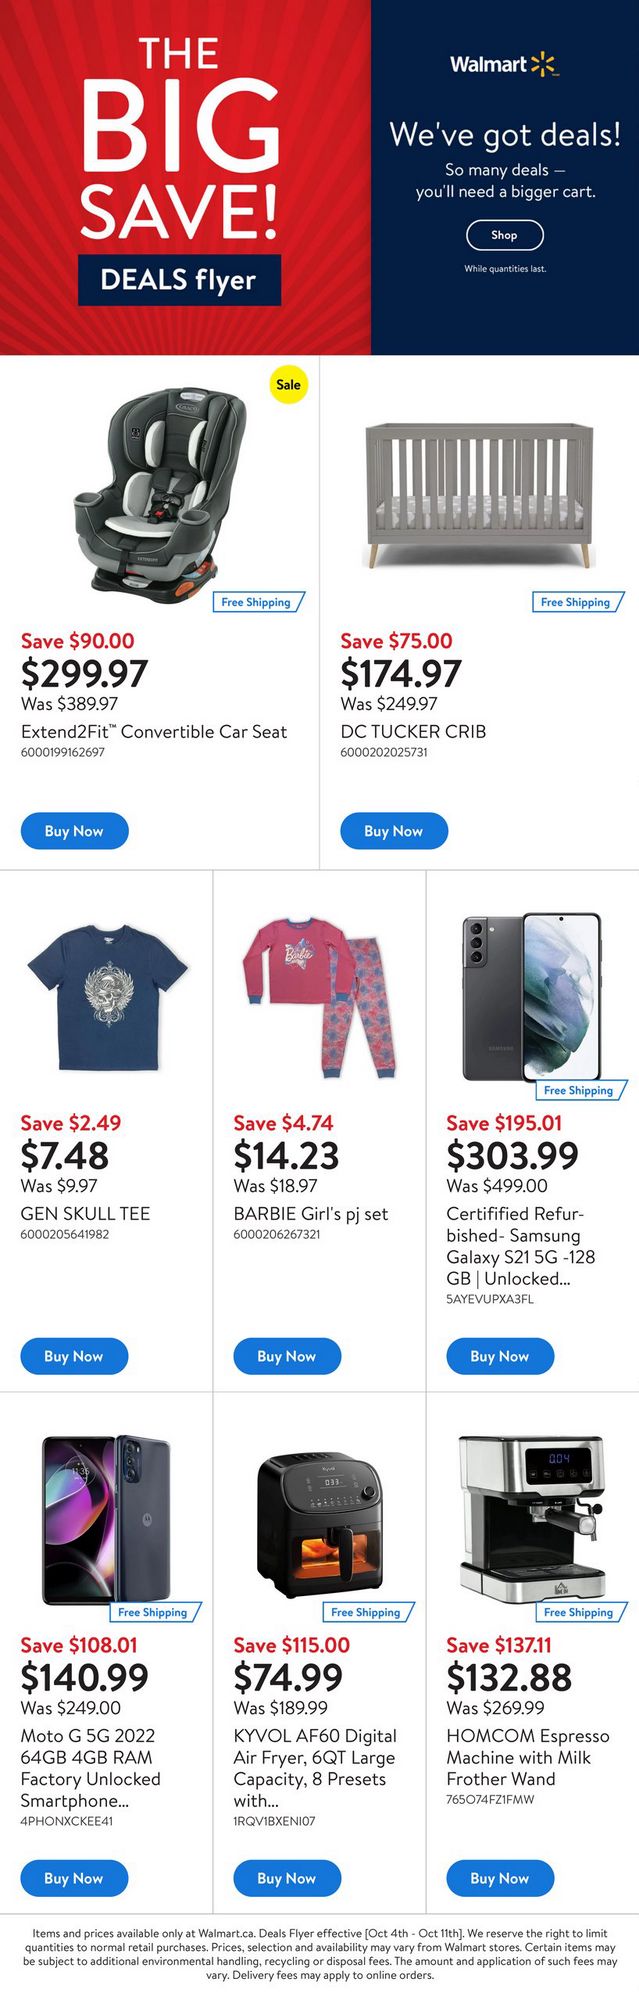The image size is (639, 2000).
Task: Click the Walmart spark logo
Action: click(542, 65)
